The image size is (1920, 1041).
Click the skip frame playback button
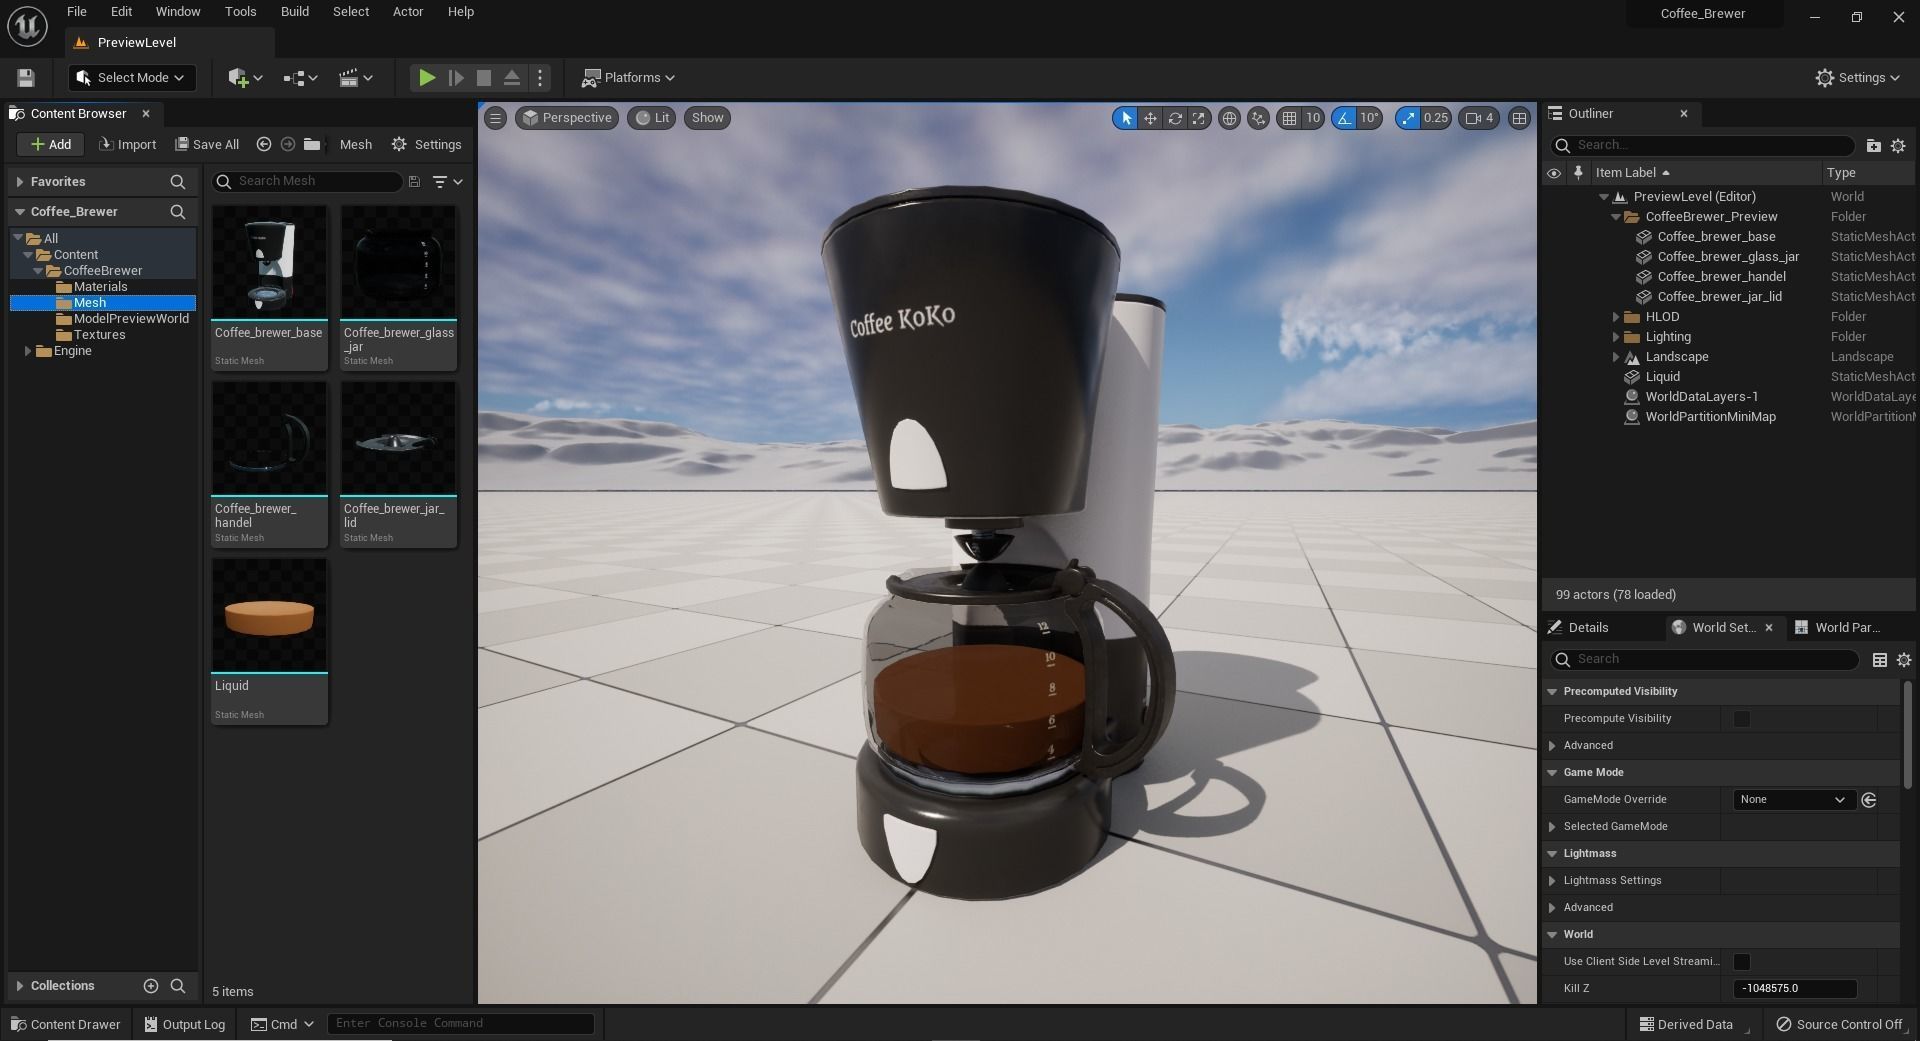(x=456, y=78)
